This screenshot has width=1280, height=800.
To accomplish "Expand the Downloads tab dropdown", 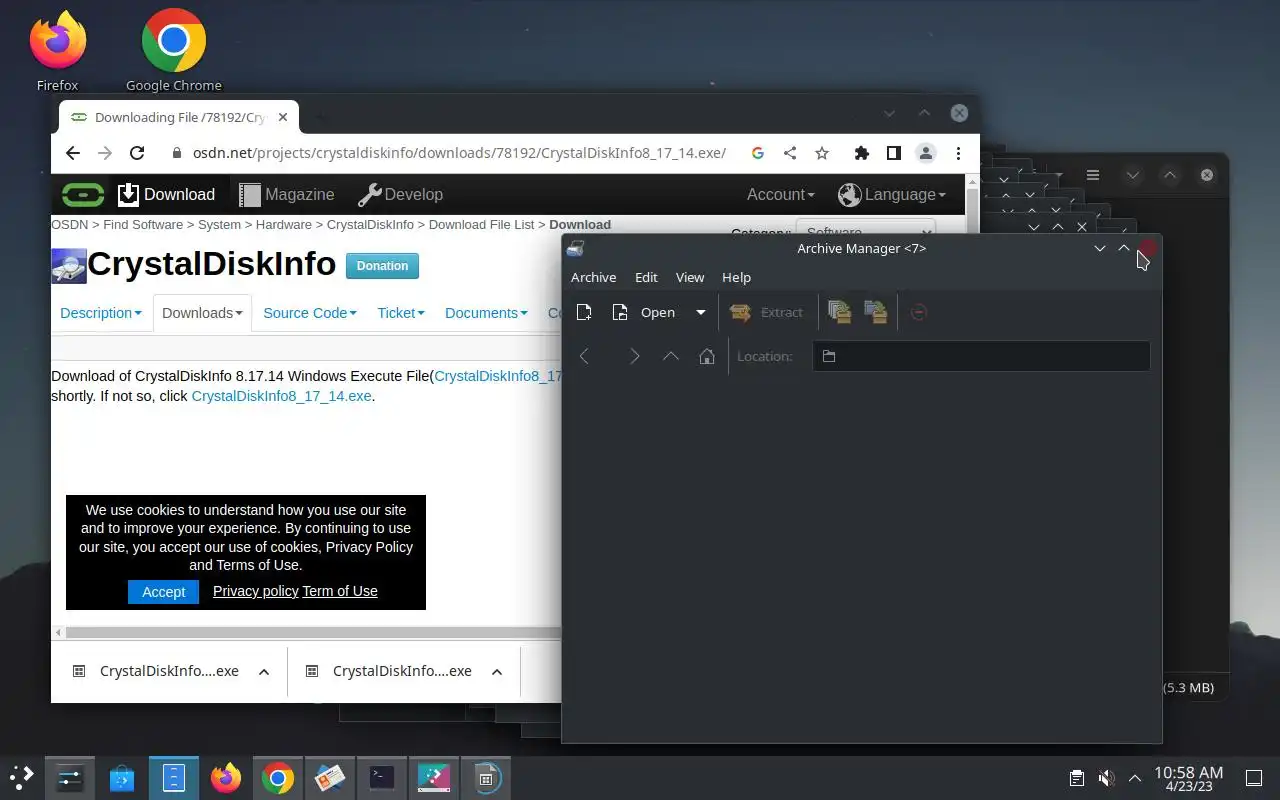I will [202, 313].
